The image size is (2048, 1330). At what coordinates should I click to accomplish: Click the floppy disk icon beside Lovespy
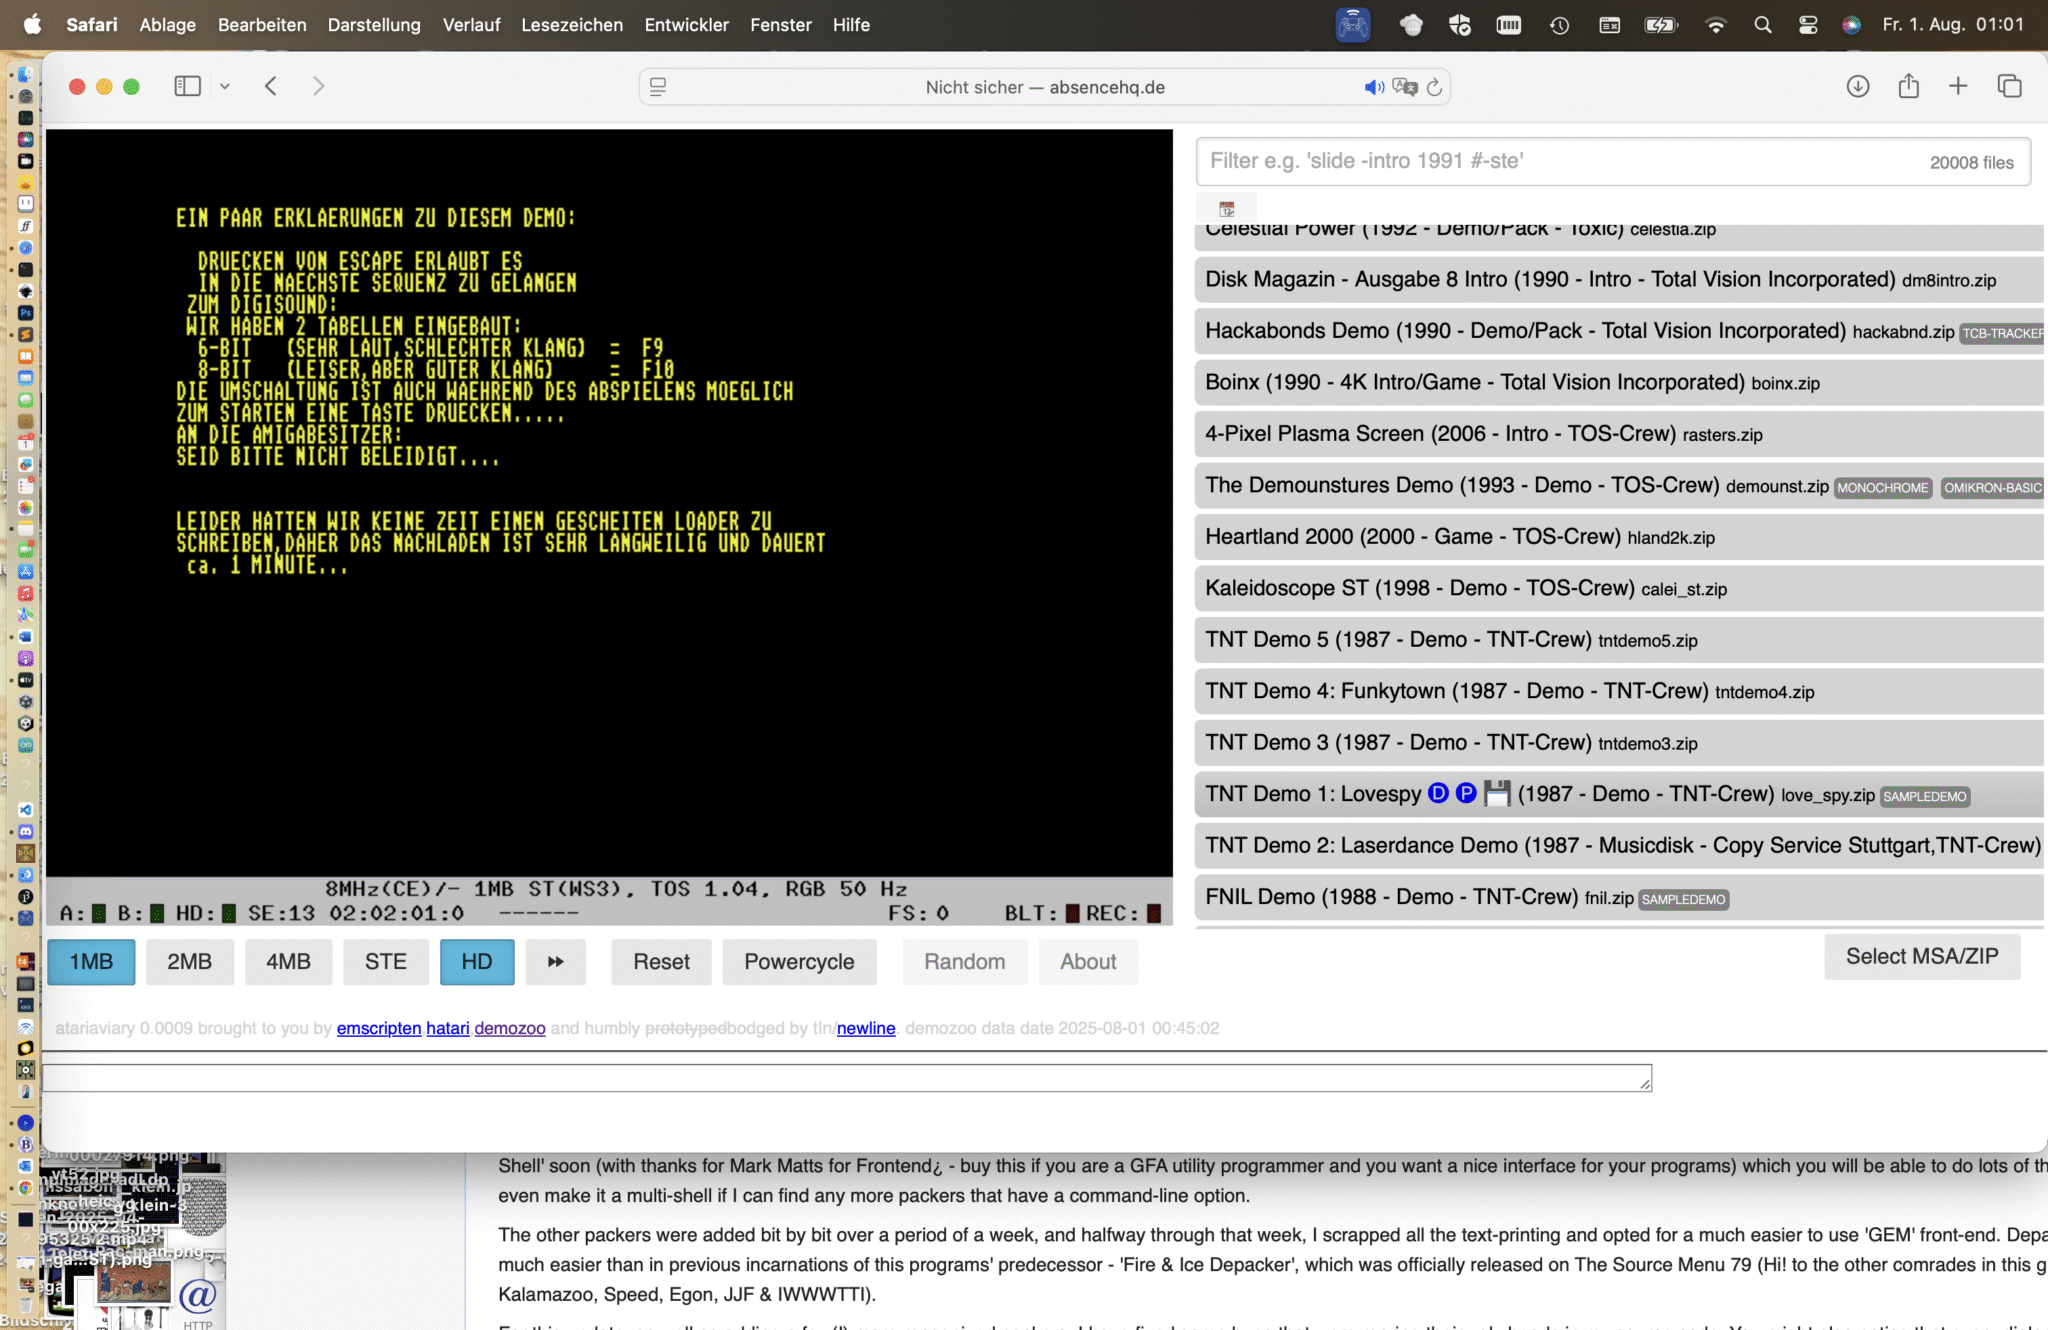(1497, 793)
